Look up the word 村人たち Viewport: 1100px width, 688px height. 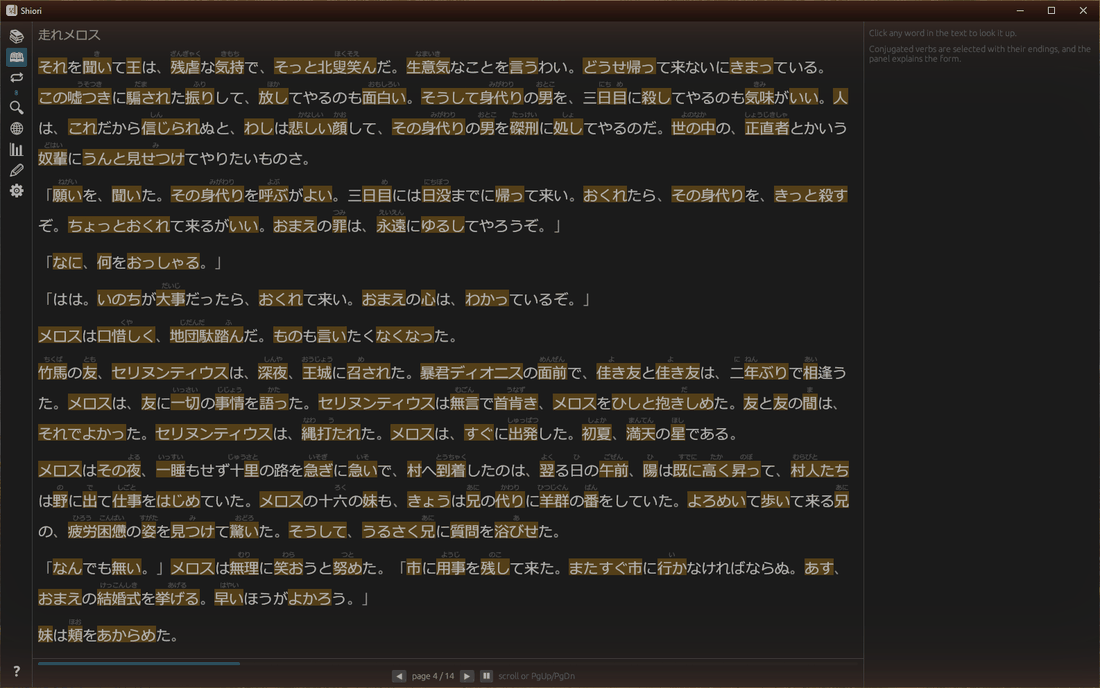(819, 470)
